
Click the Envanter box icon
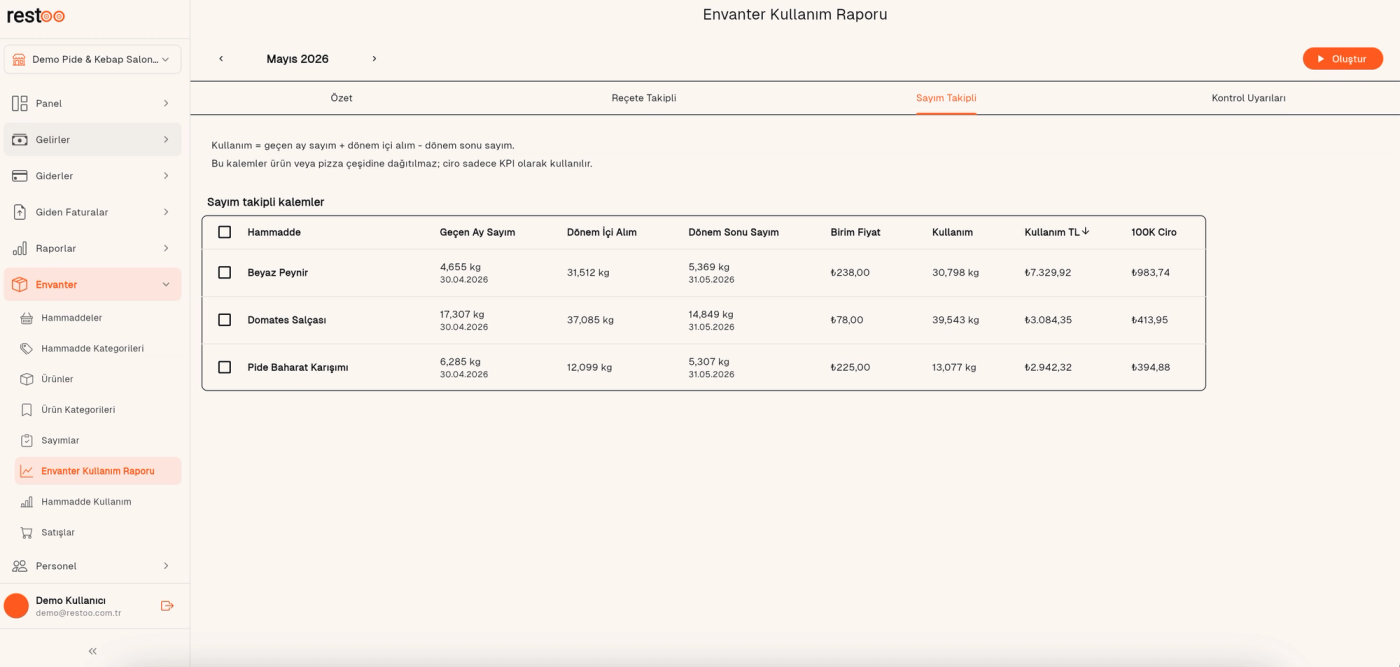tap(20, 285)
